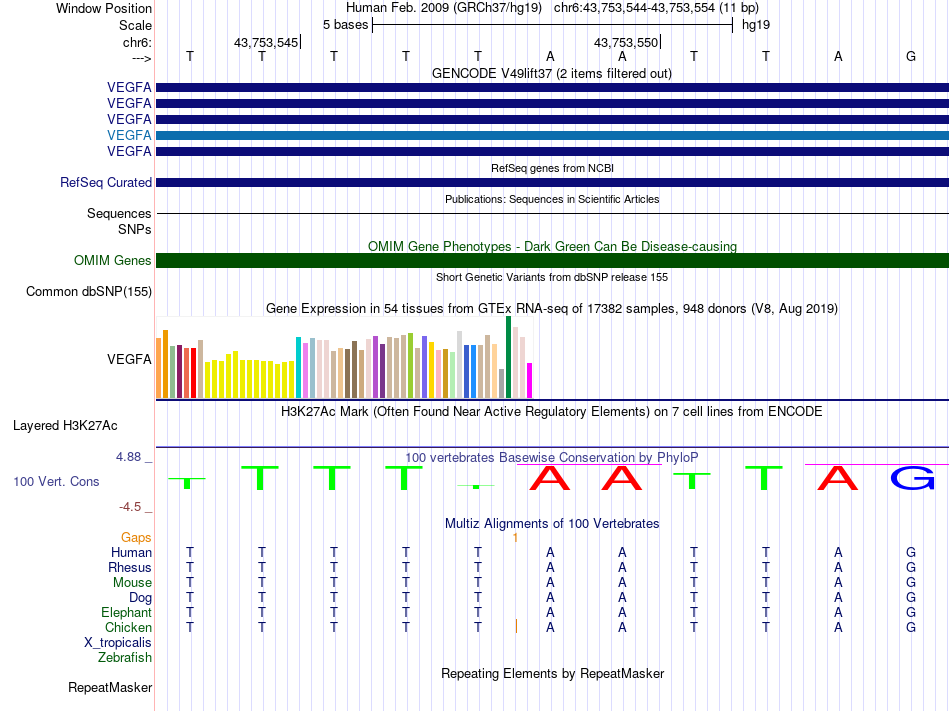Screen dimensions: 950x711
Task: Click the first orange GTEx expression bar
Action: click(x=159, y=368)
